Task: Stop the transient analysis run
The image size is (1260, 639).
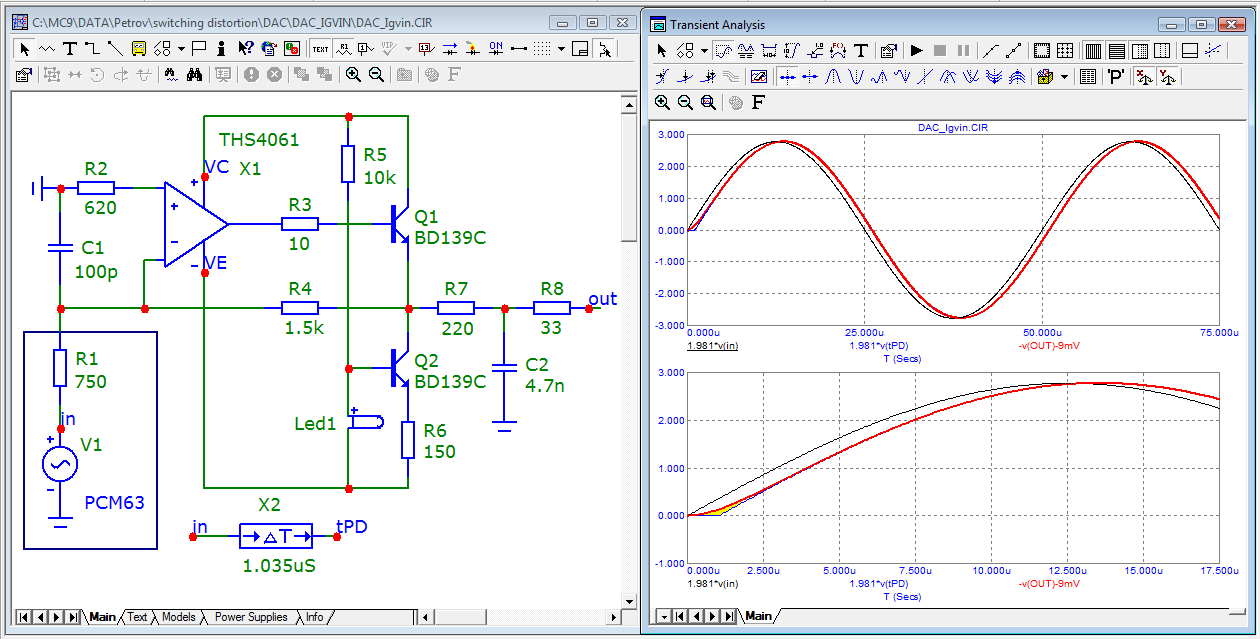Action: pos(939,51)
